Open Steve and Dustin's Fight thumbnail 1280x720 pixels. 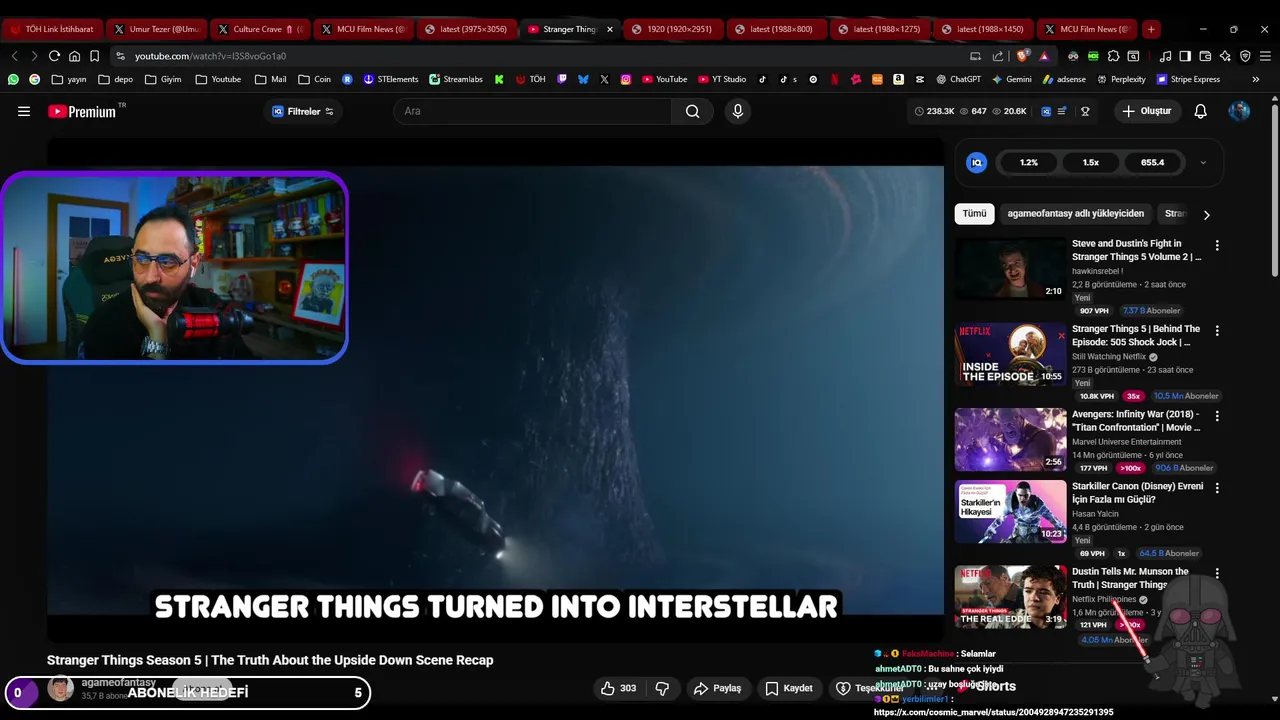[1010, 269]
